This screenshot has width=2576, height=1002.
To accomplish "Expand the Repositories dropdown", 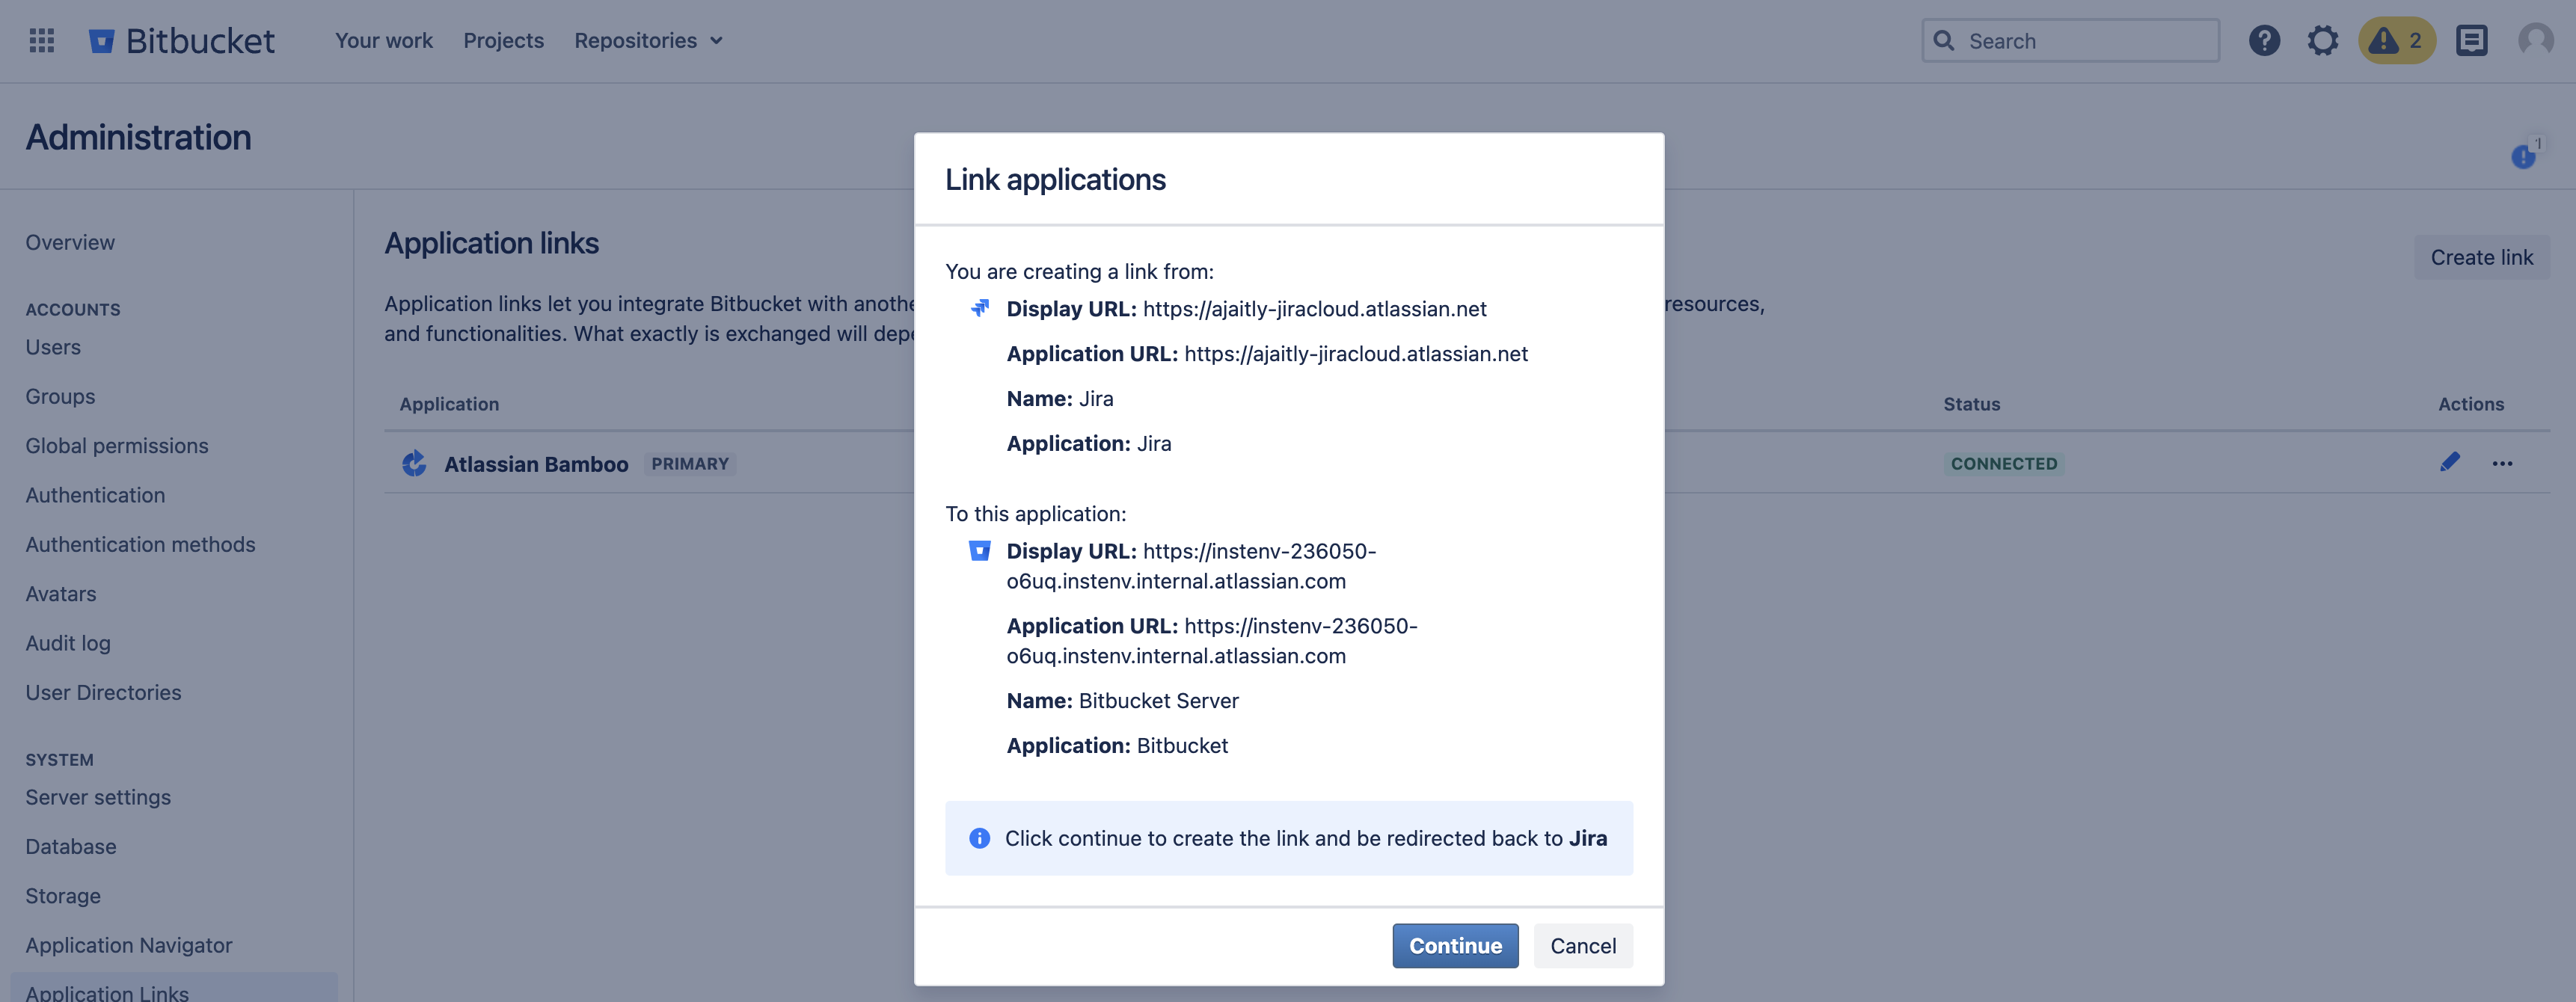I will click(x=648, y=40).
